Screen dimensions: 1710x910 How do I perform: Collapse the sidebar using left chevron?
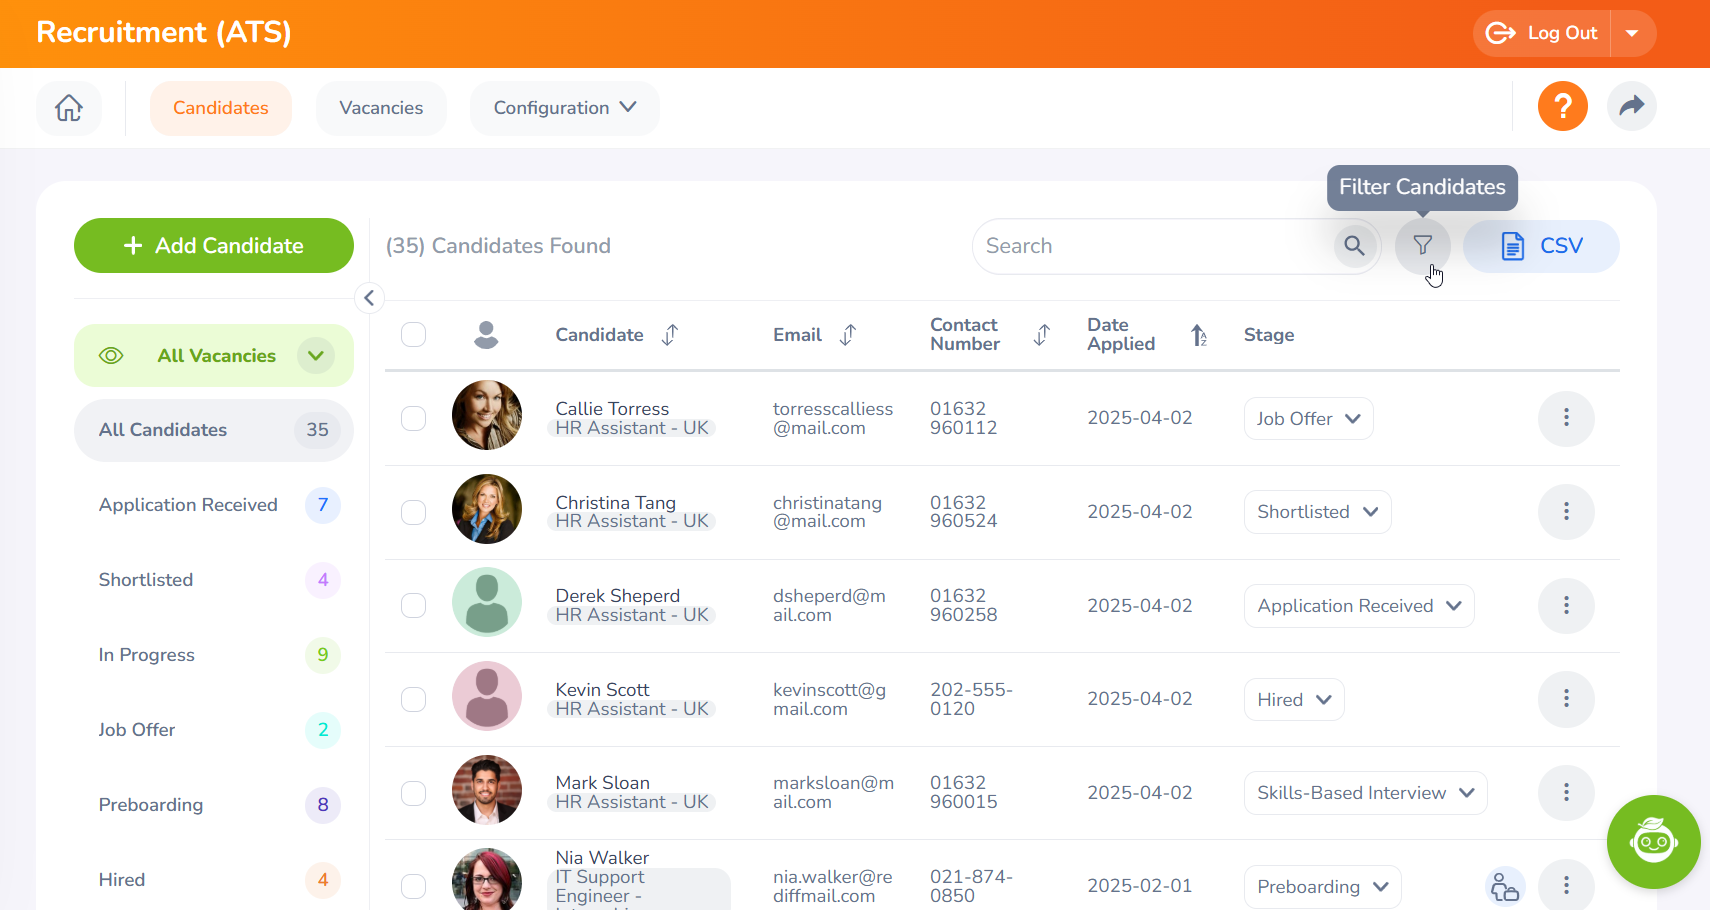[369, 298]
